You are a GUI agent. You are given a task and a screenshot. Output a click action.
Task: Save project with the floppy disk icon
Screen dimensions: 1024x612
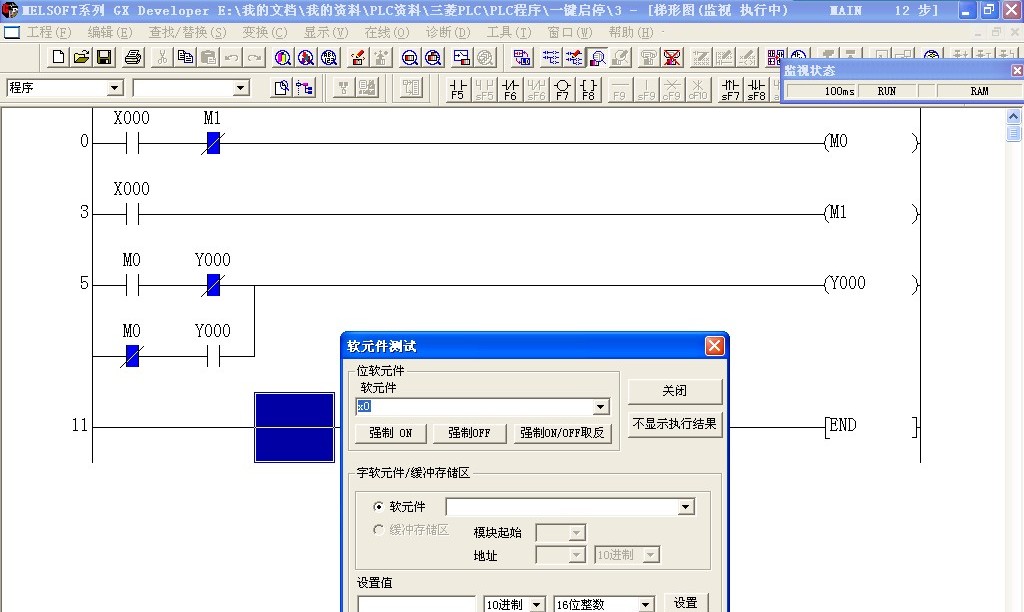coord(104,57)
